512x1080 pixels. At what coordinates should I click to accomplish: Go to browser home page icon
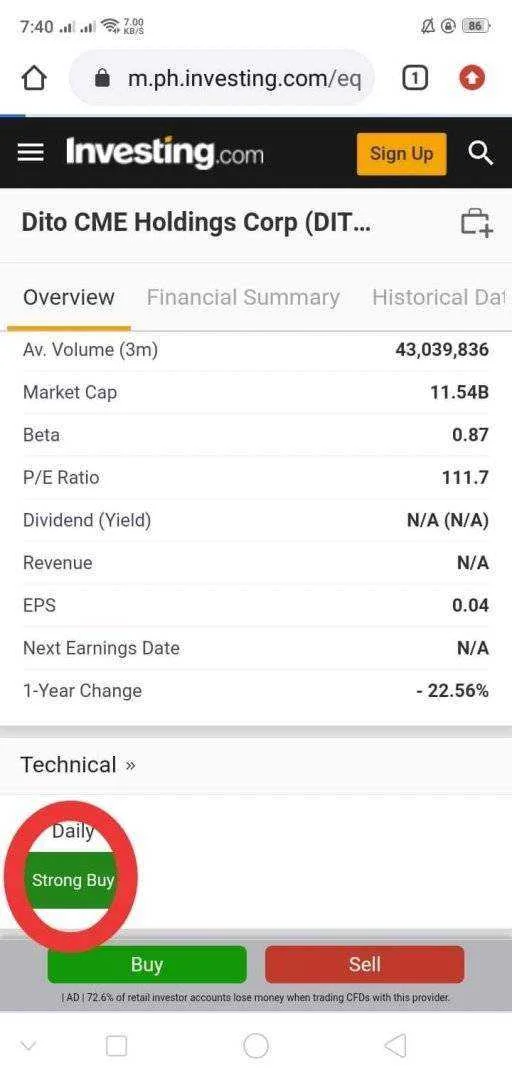[x=34, y=79]
